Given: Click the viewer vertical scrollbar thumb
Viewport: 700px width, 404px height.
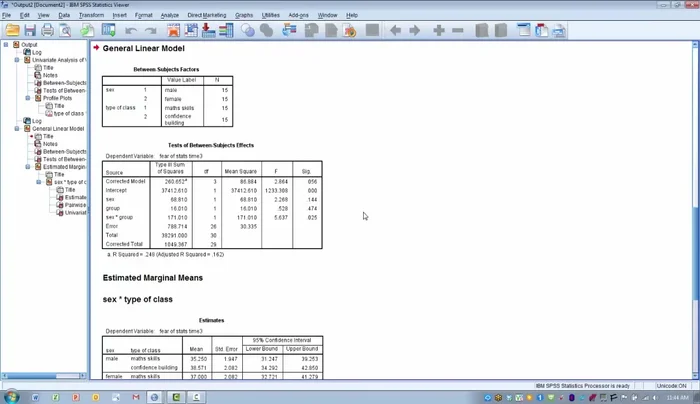Looking at the screenshot, I should 695,254.
